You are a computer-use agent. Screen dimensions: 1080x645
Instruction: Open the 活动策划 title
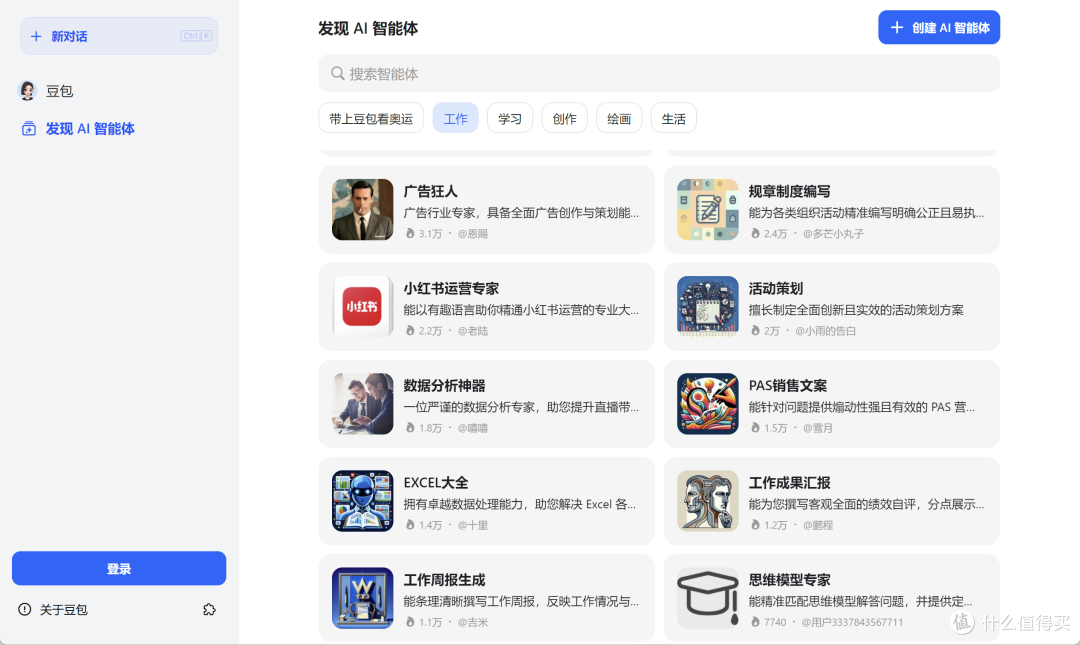776,288
